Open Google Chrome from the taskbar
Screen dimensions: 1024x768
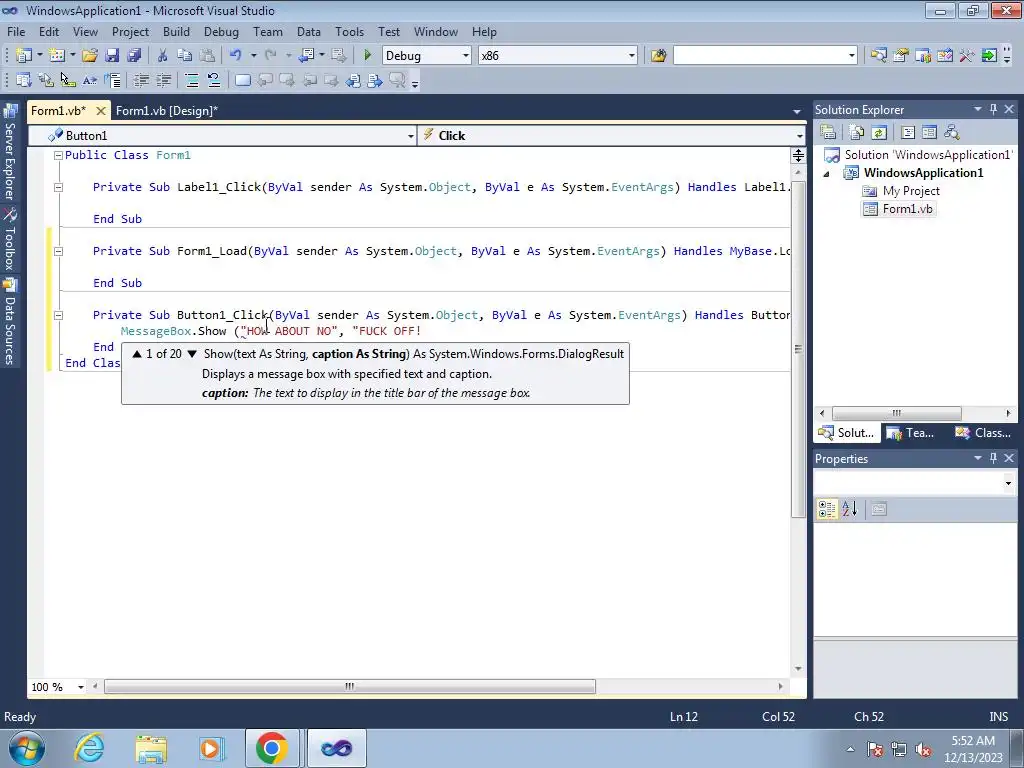(x=272, y=748)
